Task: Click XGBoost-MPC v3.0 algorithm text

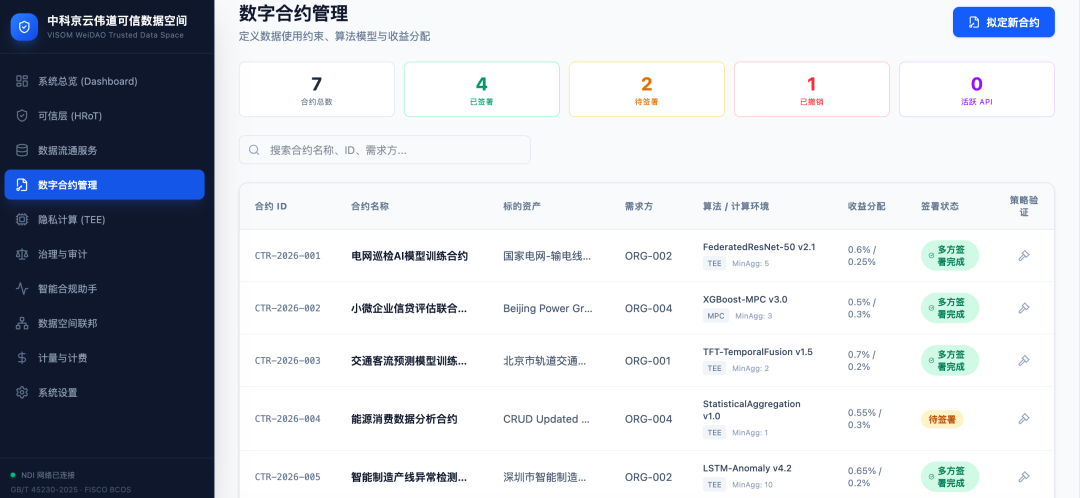Action: point(745,299)
